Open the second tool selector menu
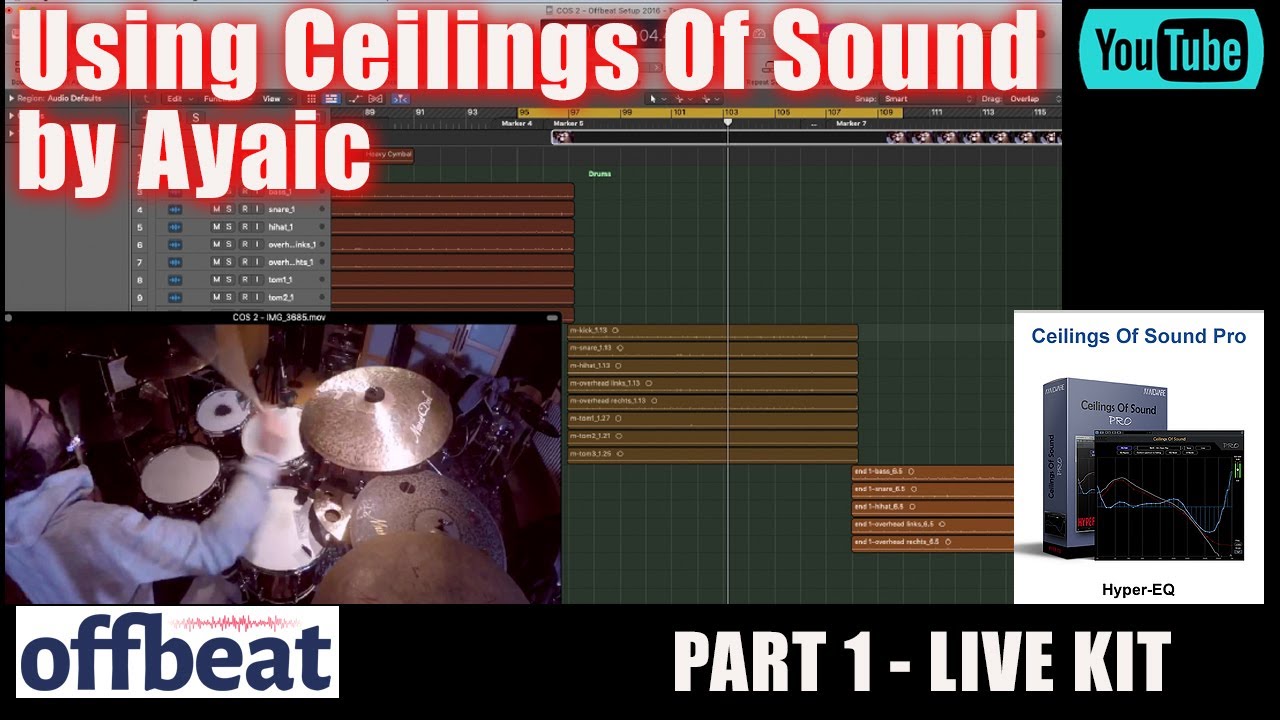 (683, 99)
